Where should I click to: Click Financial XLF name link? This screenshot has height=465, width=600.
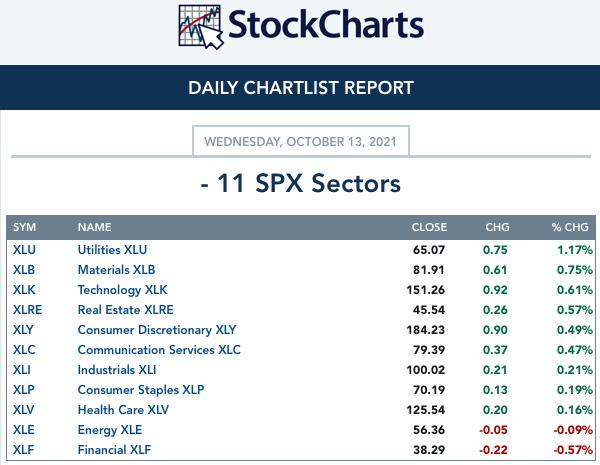114,450
